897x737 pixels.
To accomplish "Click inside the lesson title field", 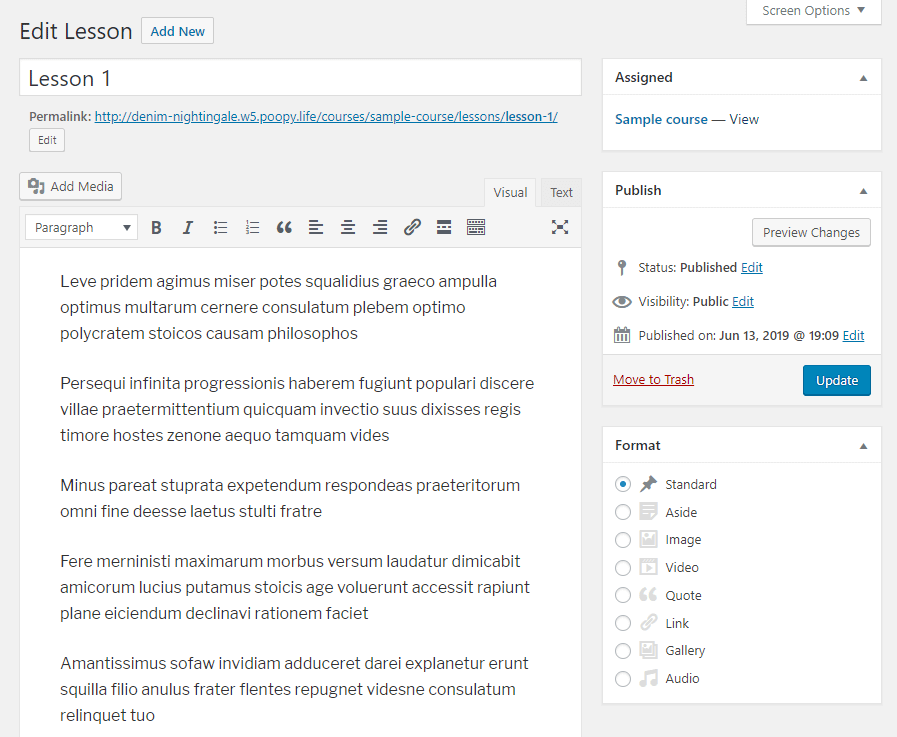I will pyautogui.click(x=300, y=78).
